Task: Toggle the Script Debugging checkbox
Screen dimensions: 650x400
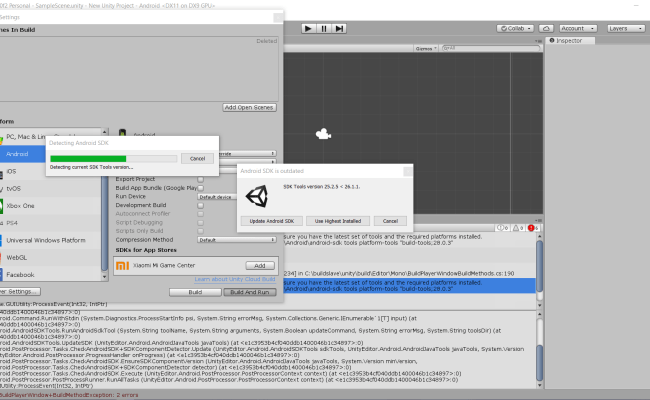Action: [x=201, y=223]
